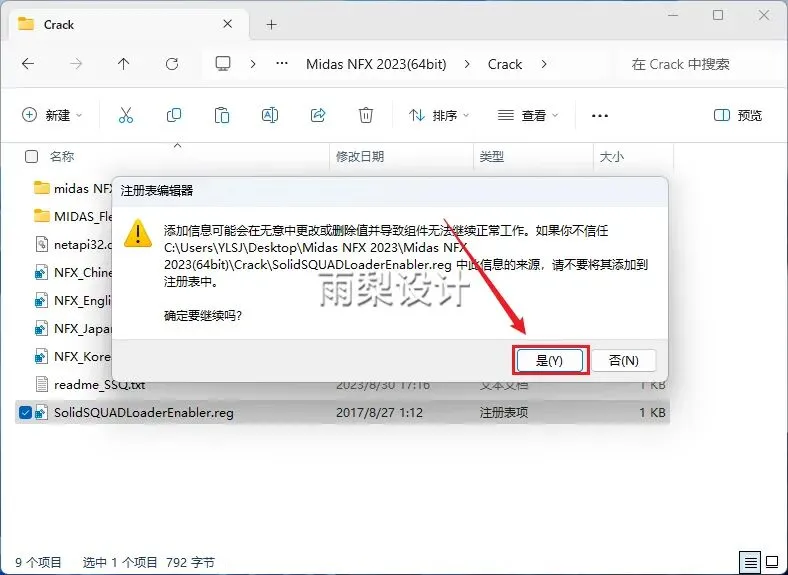Viewport: 788px width, 575px height.
Task: Open the 排序 sort dropdown
Action: pos(439,116)
